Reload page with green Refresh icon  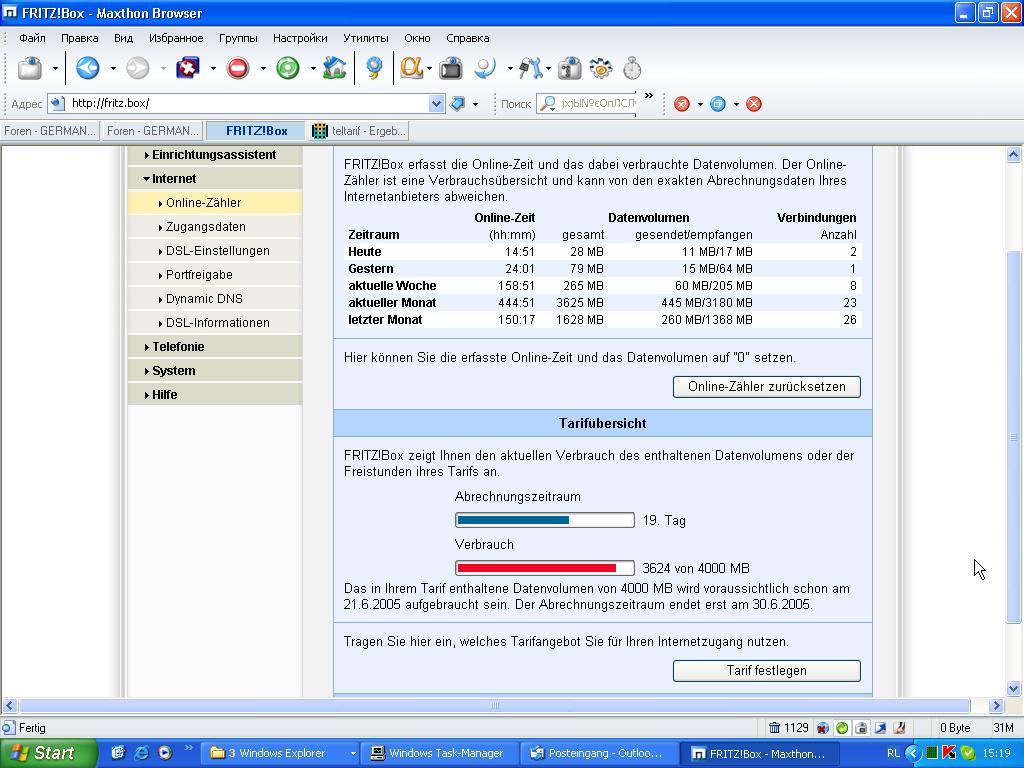(288, 68)
